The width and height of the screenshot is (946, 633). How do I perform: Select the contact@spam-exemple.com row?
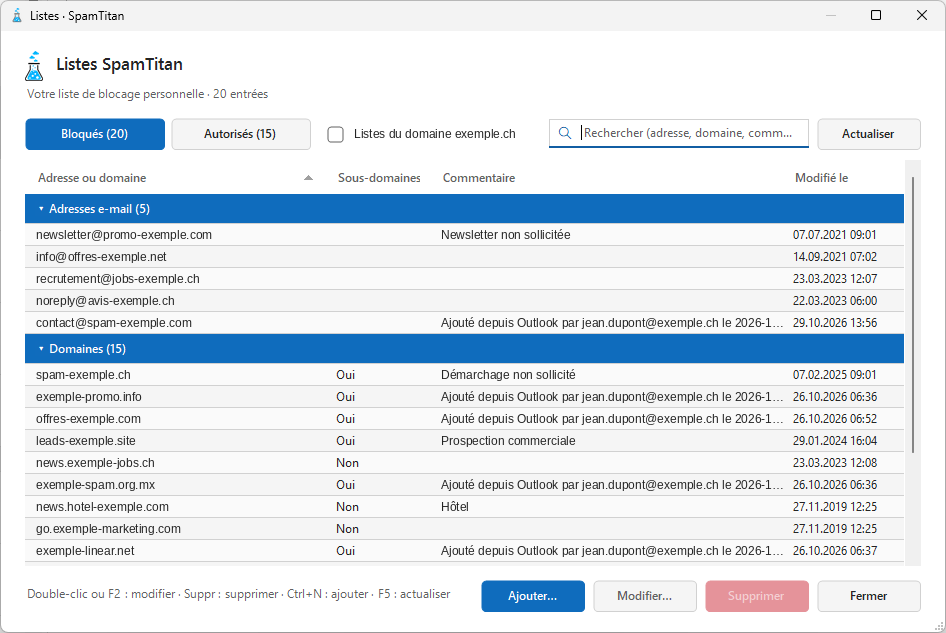pos(465,323)
